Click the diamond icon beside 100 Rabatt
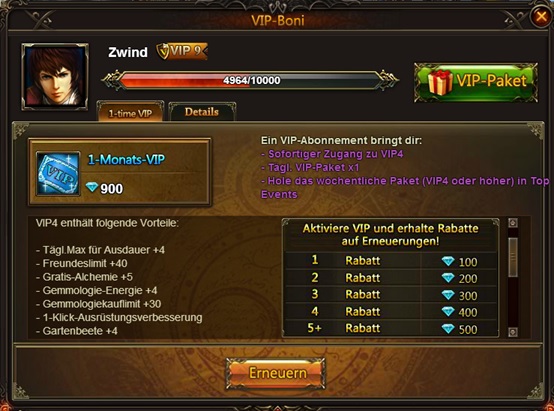This screenshot has height=411, width=554. [448, 261]
